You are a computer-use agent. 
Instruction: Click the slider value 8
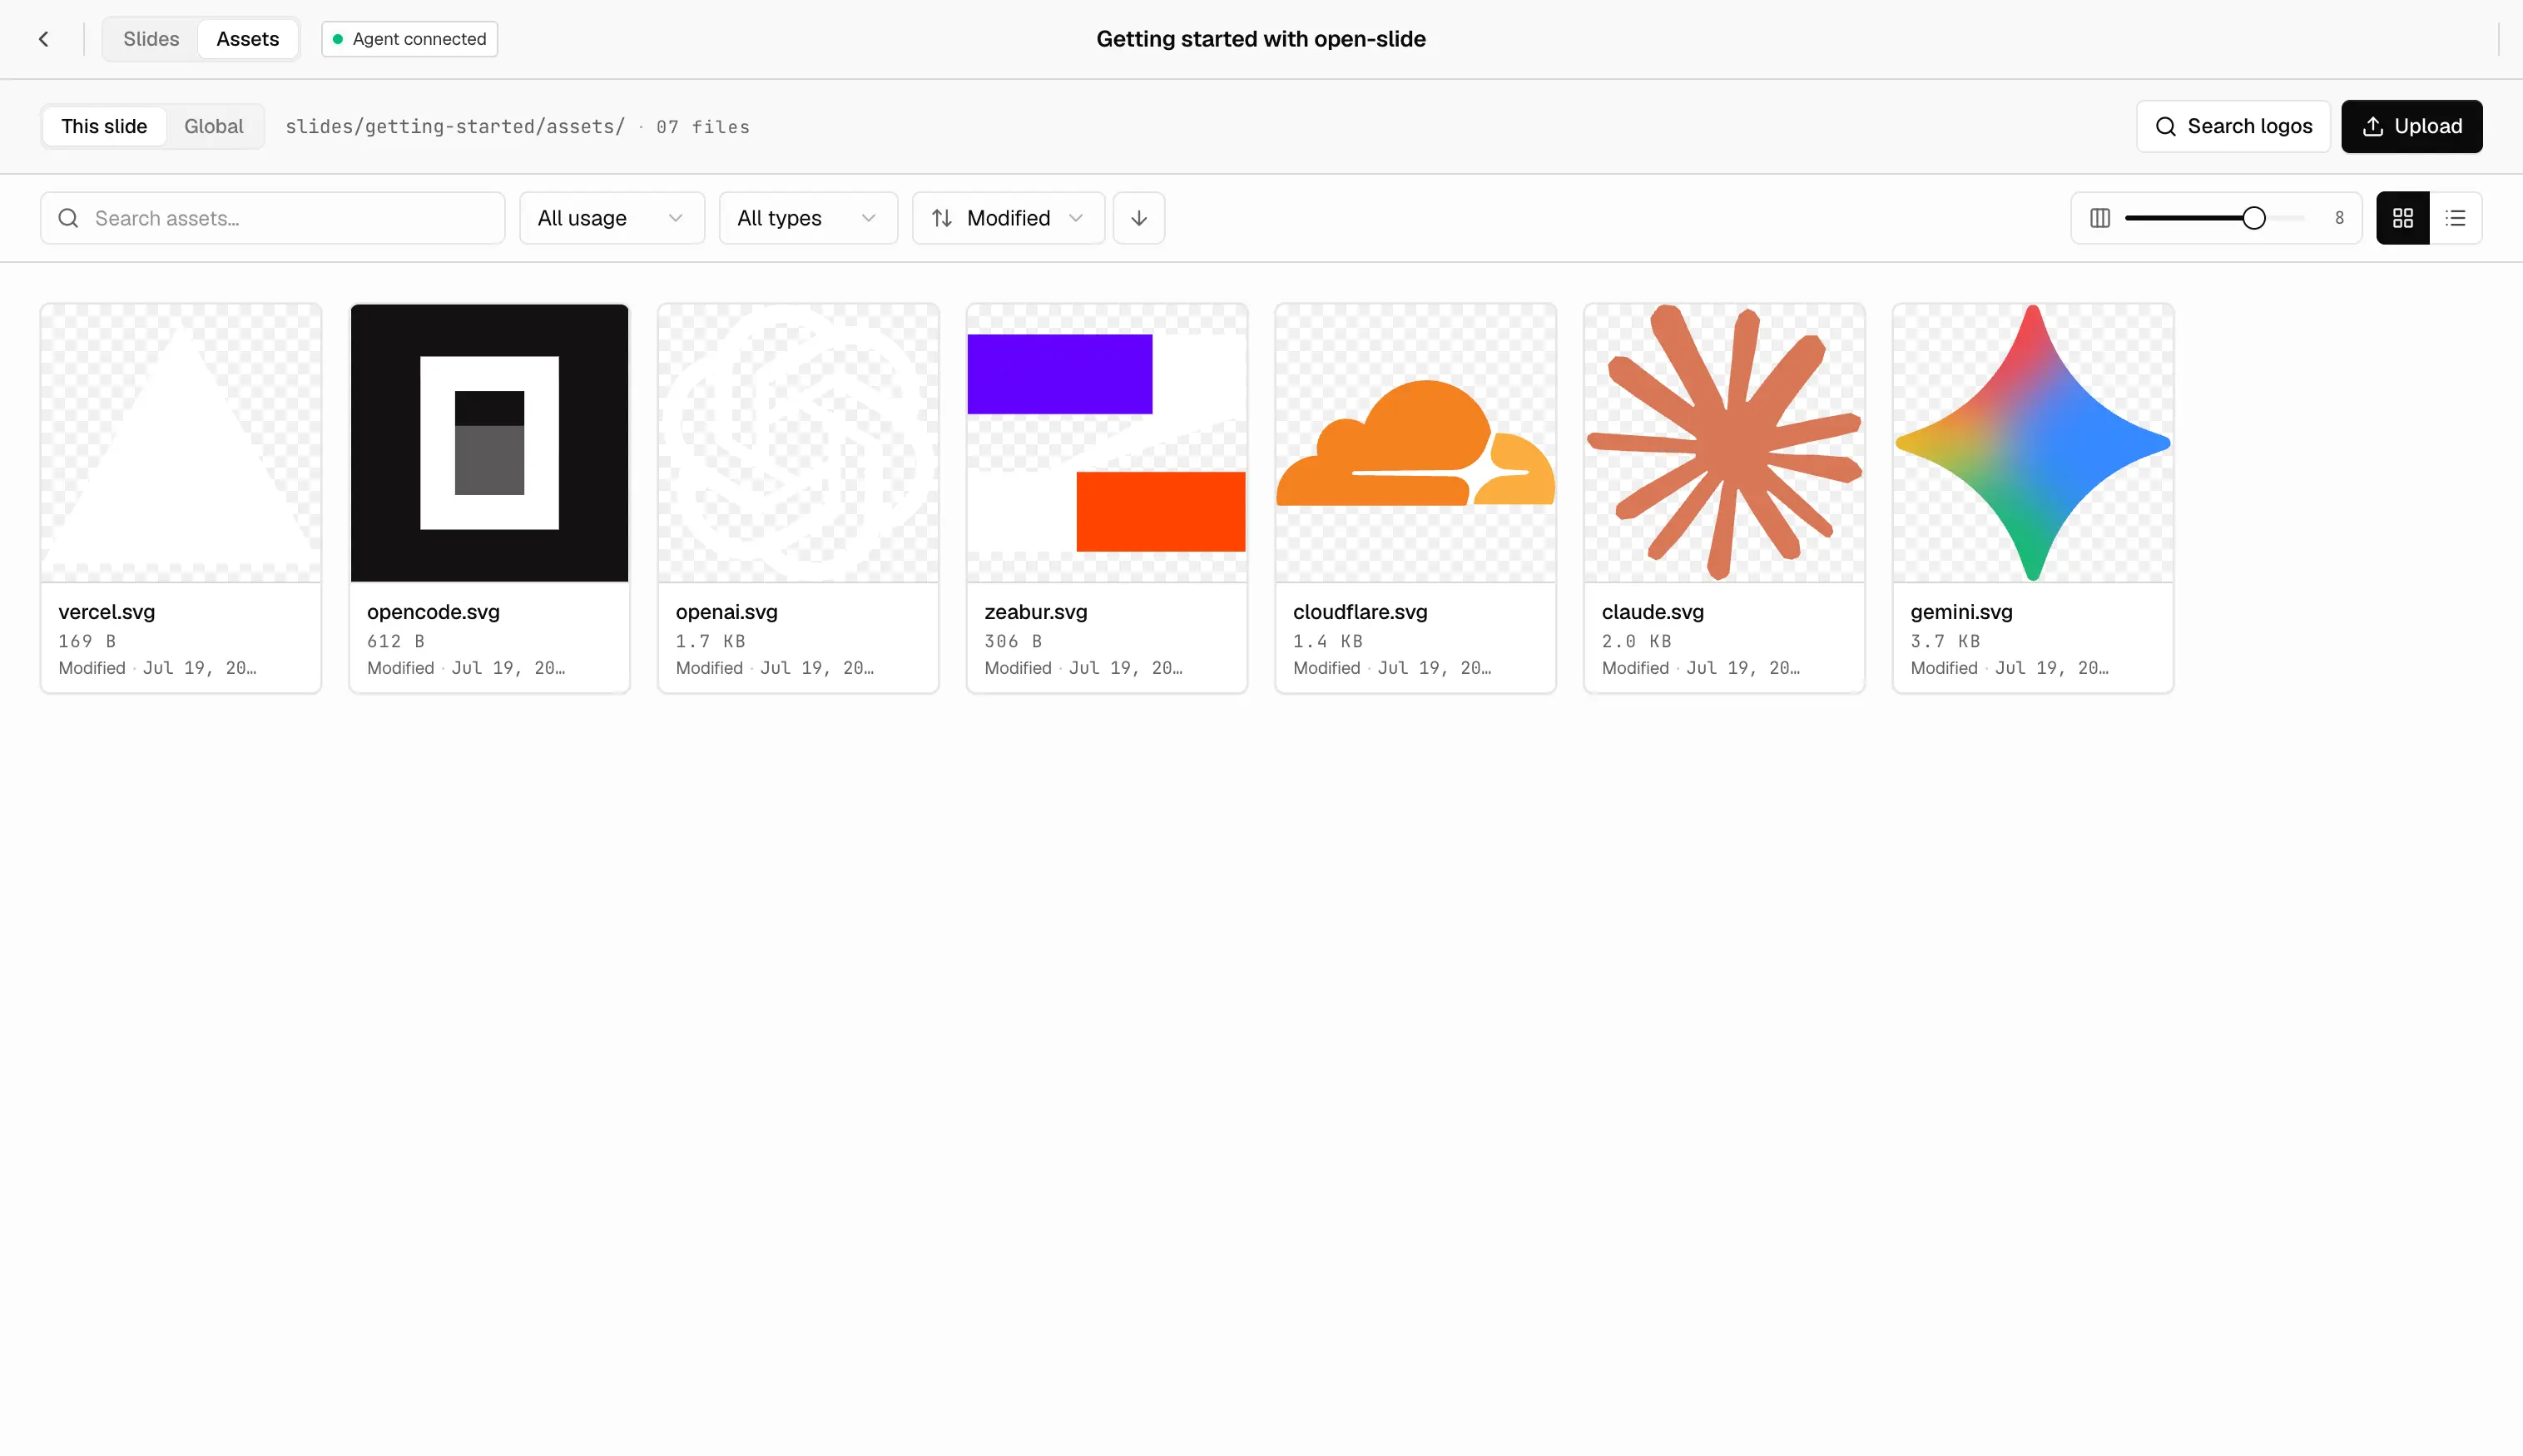2339,218
